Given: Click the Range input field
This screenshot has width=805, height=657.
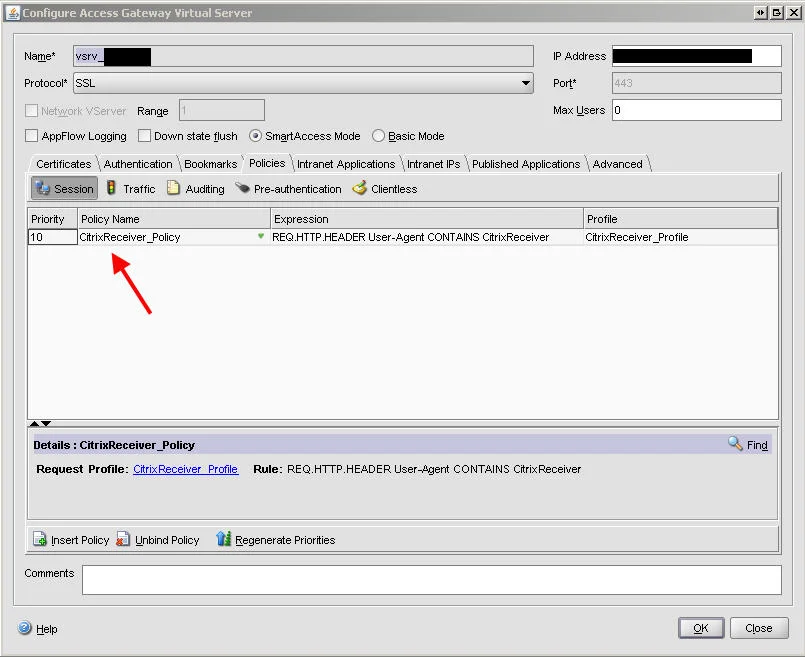Looking at the screenshot, I should 222,110.
